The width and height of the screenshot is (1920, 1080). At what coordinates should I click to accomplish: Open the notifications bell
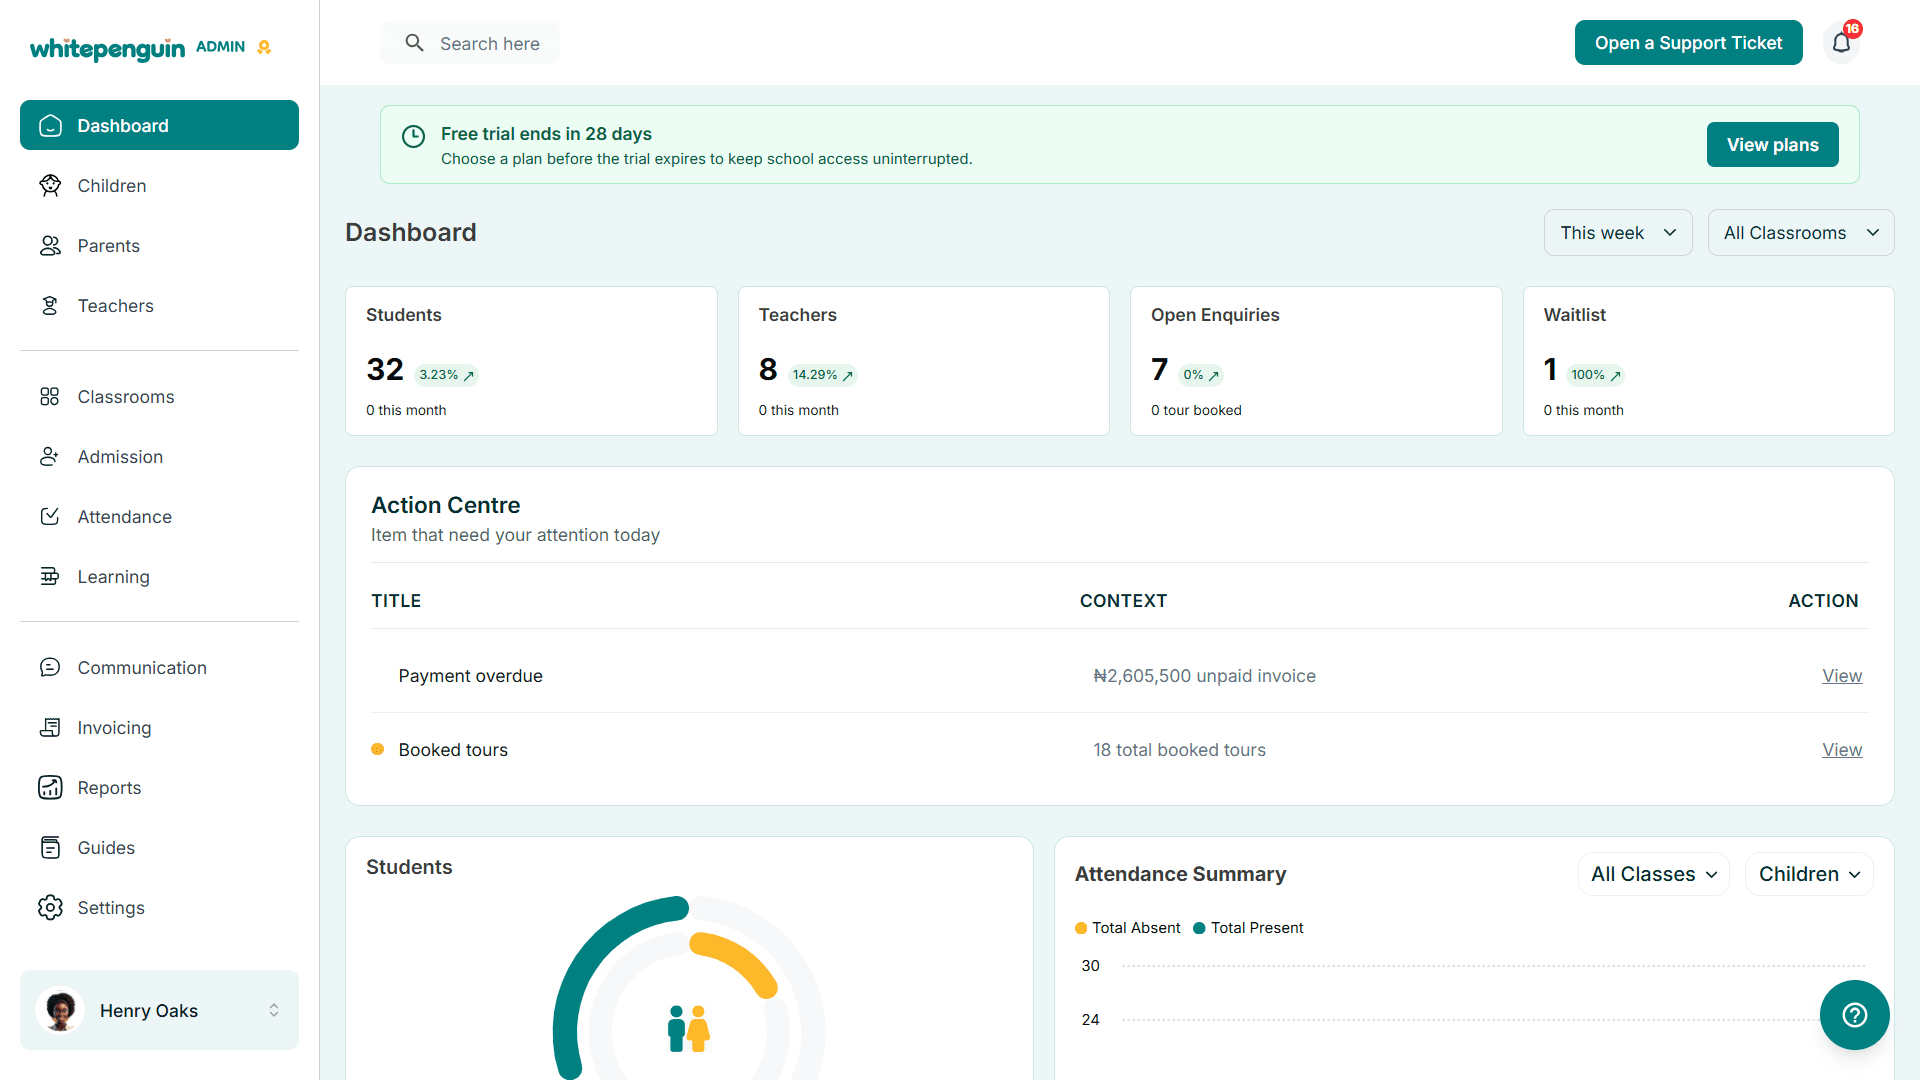click(x=1841, y=42)
